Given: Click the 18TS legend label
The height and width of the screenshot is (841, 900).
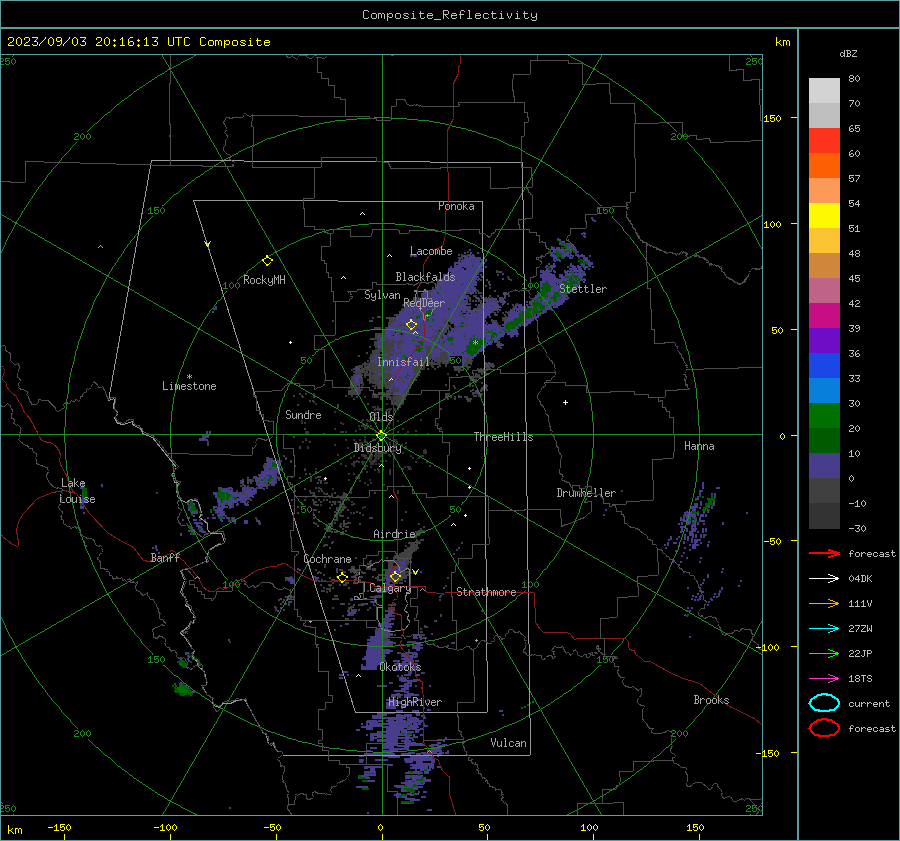Looking at the screenshot, I should pos(860,679).
